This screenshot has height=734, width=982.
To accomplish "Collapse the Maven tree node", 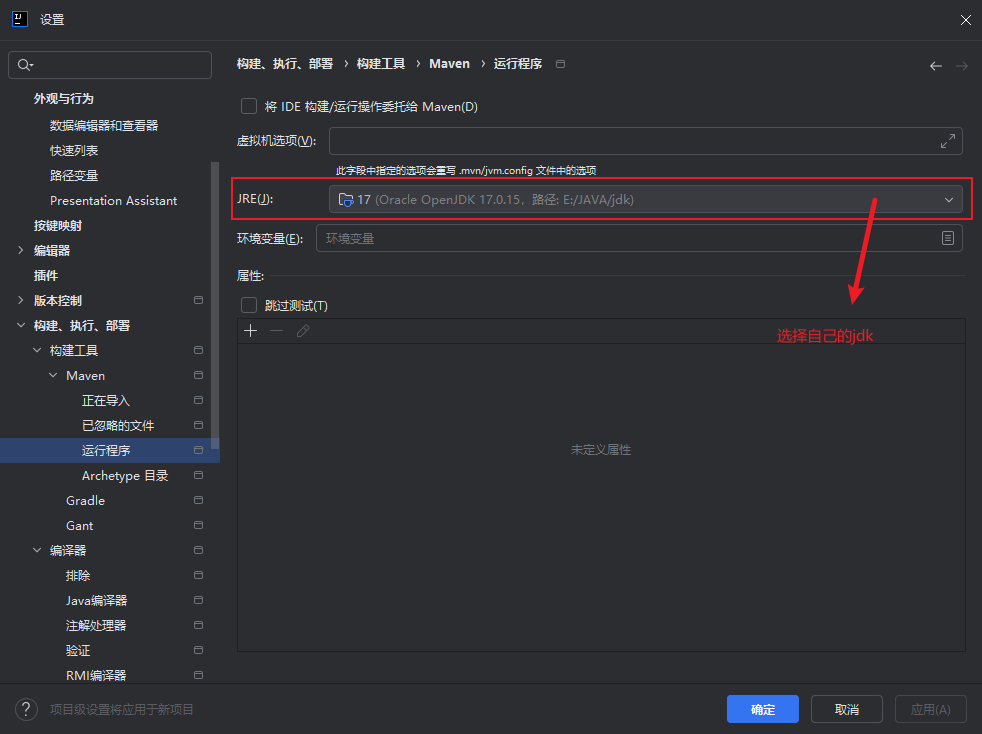I will click(x=54, y=376).
